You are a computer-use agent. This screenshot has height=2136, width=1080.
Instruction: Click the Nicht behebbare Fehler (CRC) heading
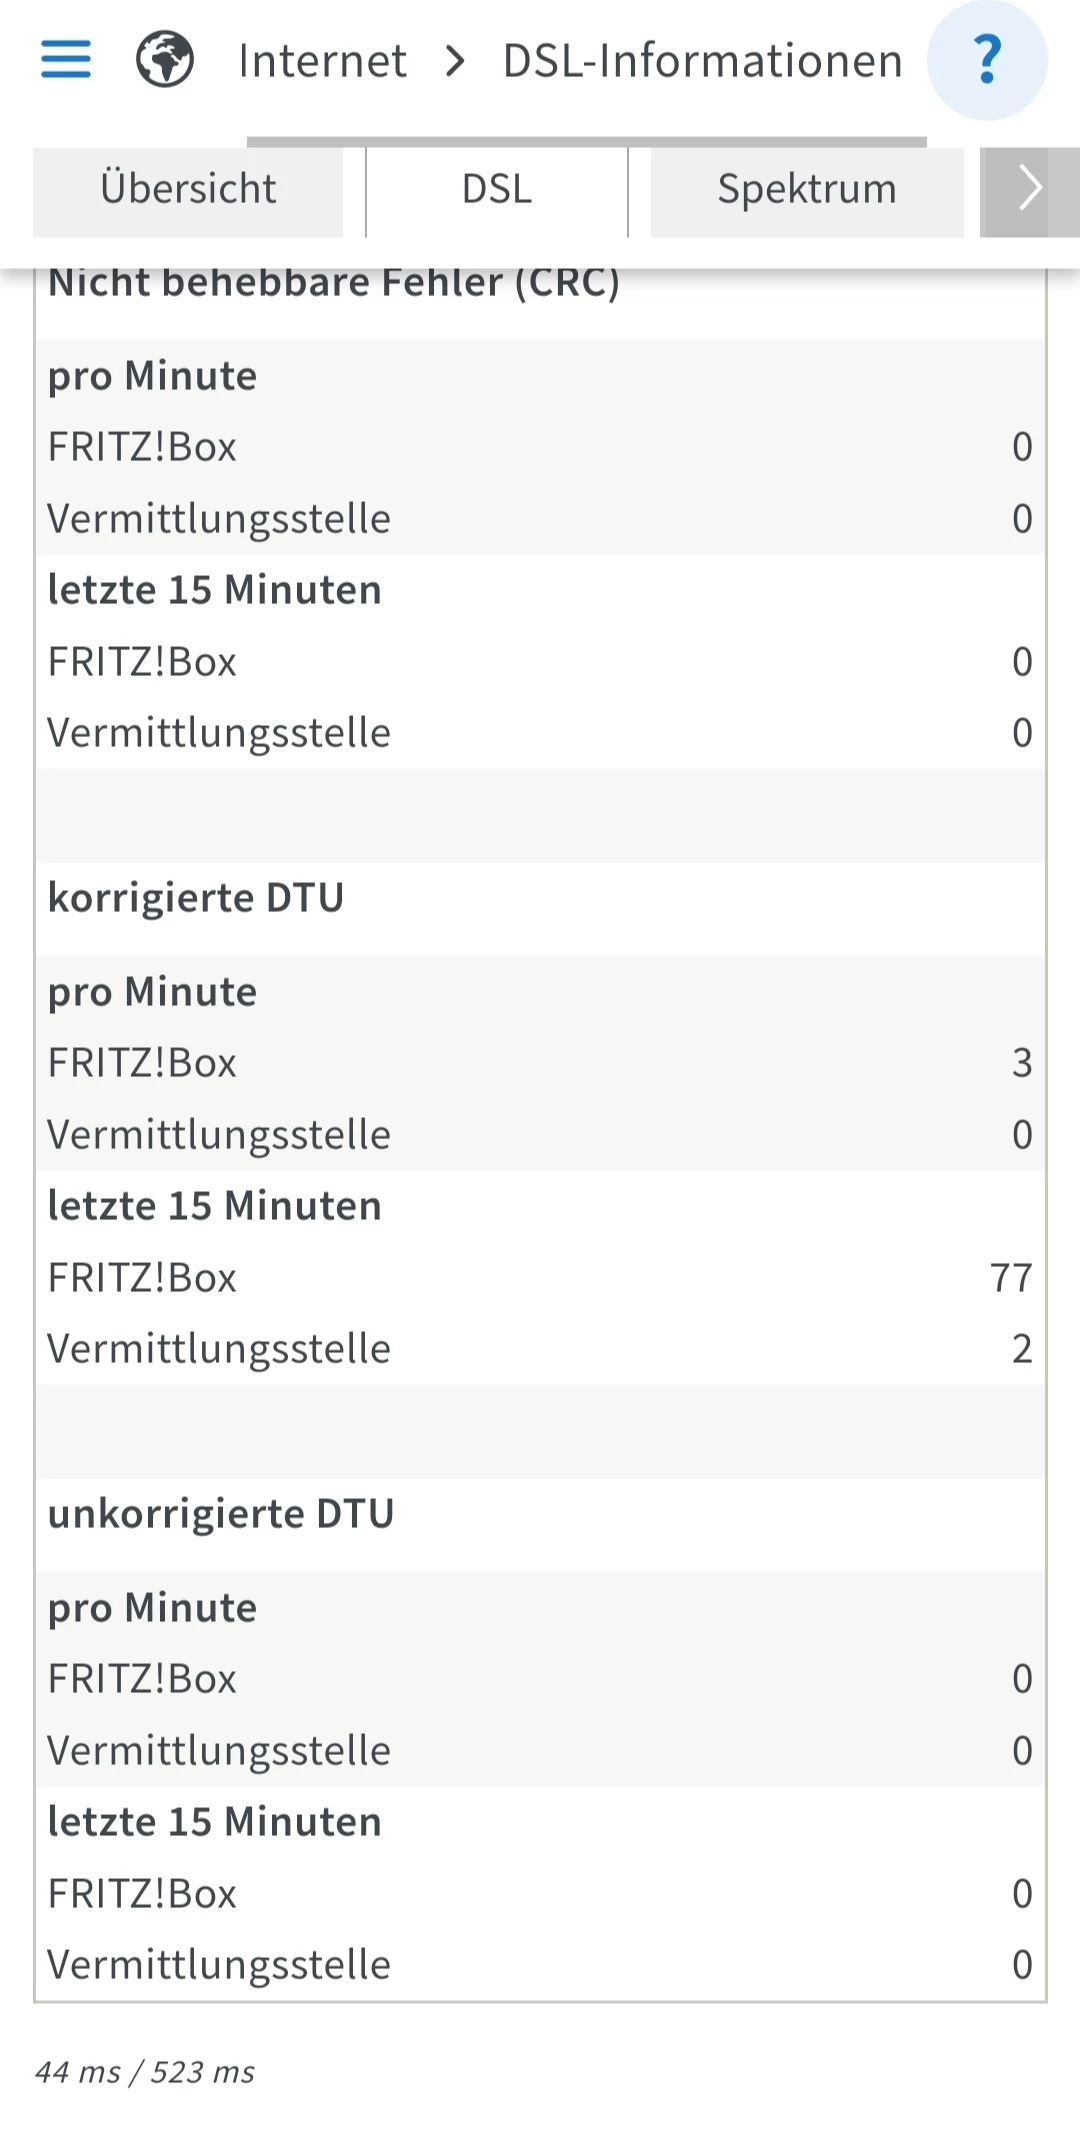[334, 283]
